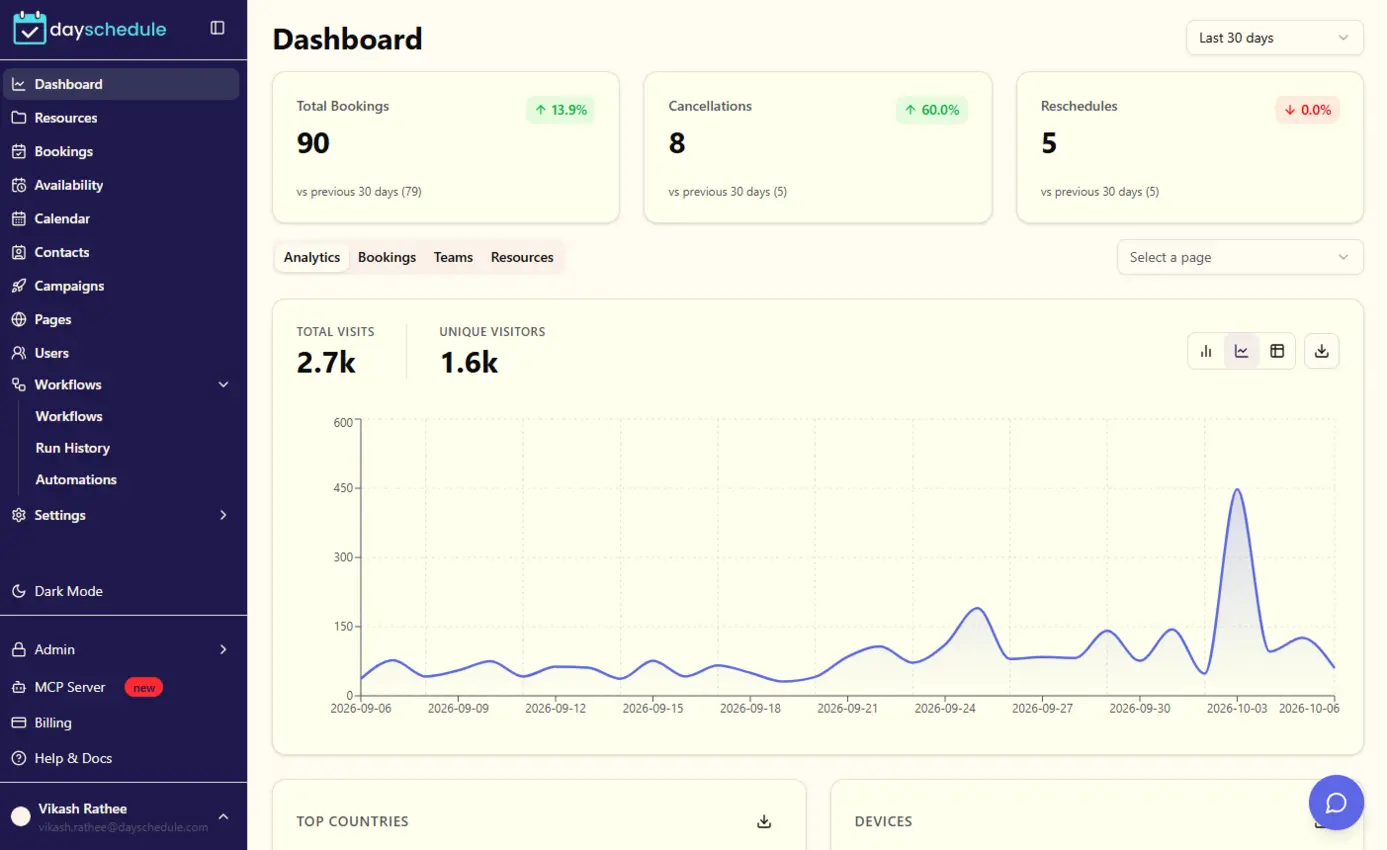Click the new badge beside MCP Server
The height and width of the screenshot is (850, 1387).
point(144,688)
